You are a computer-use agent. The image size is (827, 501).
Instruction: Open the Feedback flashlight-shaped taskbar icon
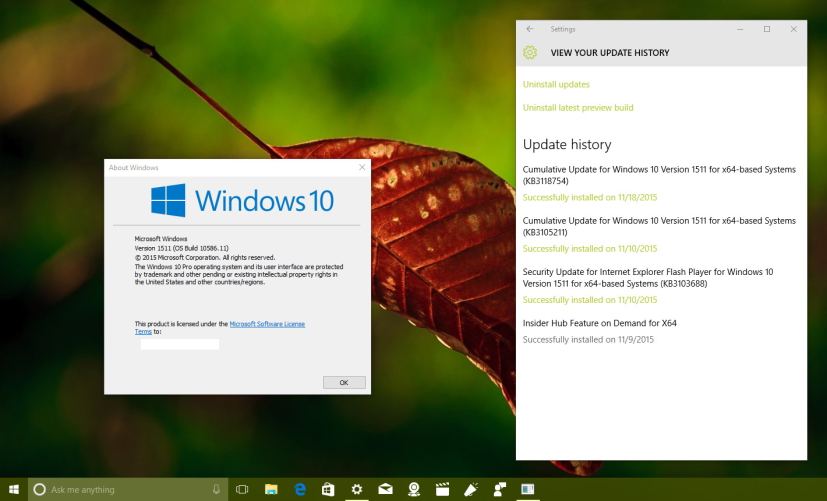click(x=470, y=489)
